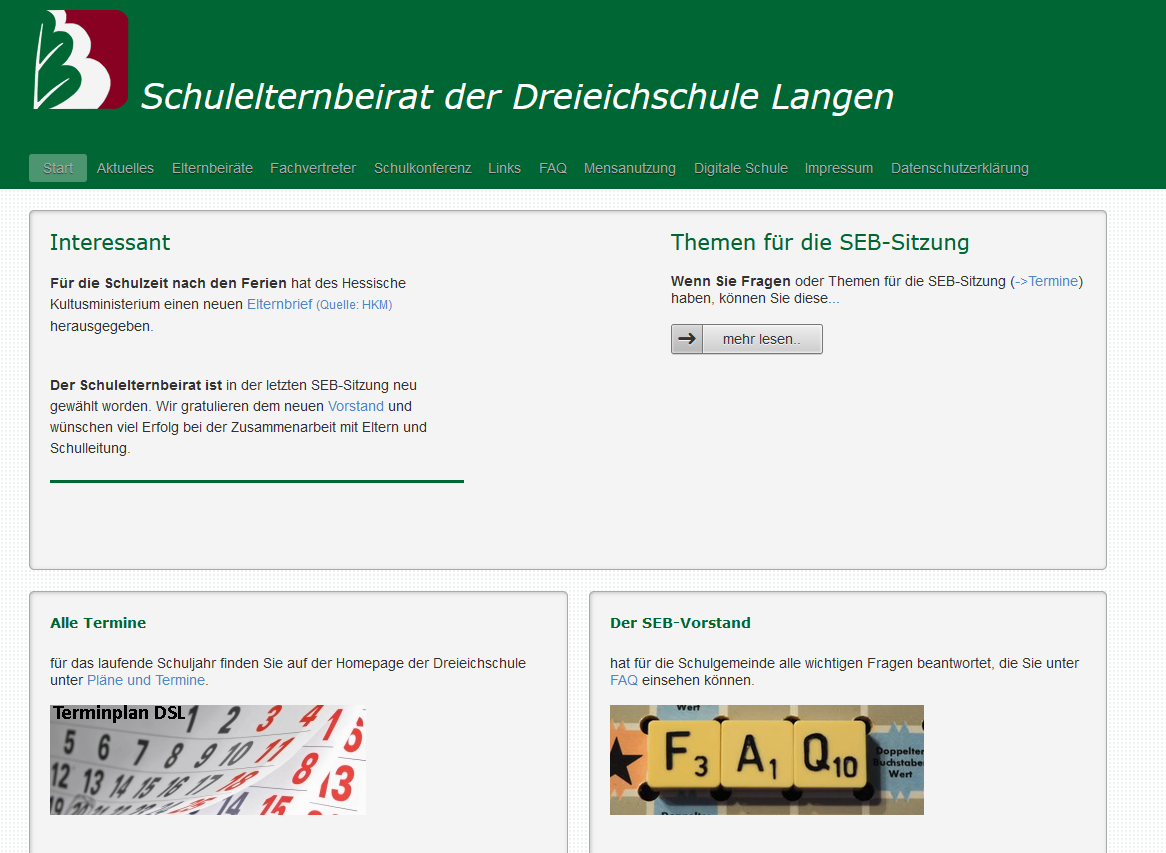This screenshot has height=853, width=1166.
Task: Click the FAQ link under Der SEB-Vorstand
Action: 623,679
